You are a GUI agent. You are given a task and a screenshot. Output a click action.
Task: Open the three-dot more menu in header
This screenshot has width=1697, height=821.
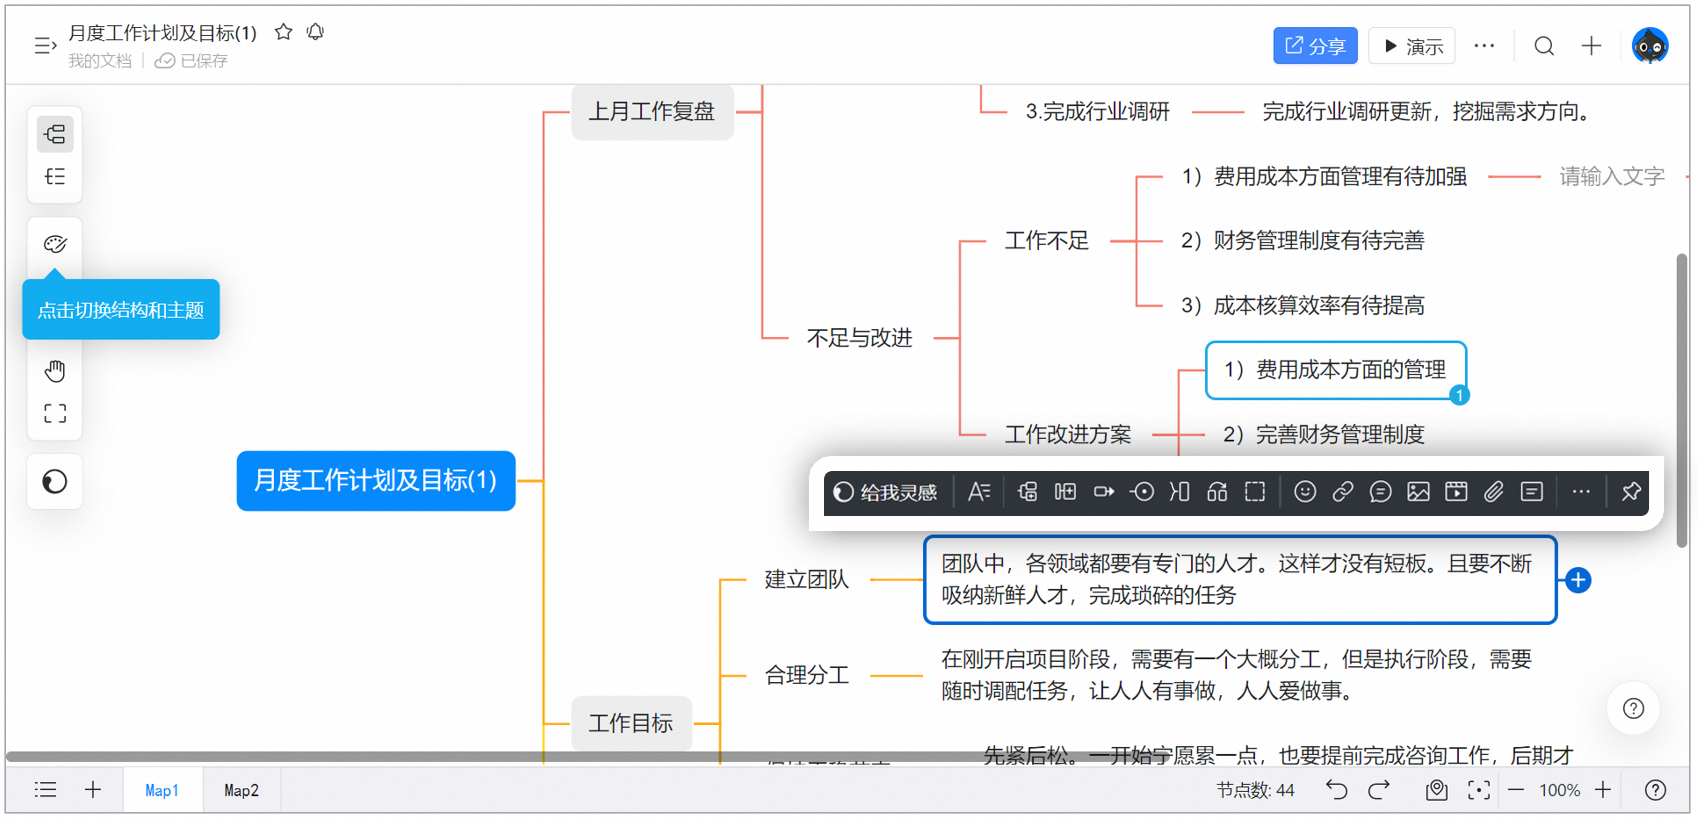(1485, 46)
